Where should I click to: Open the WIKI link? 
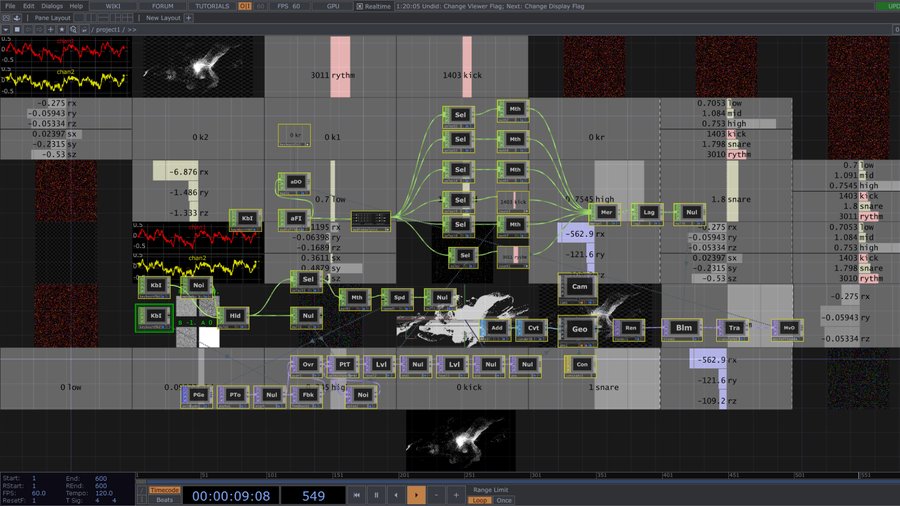(112, 6)
